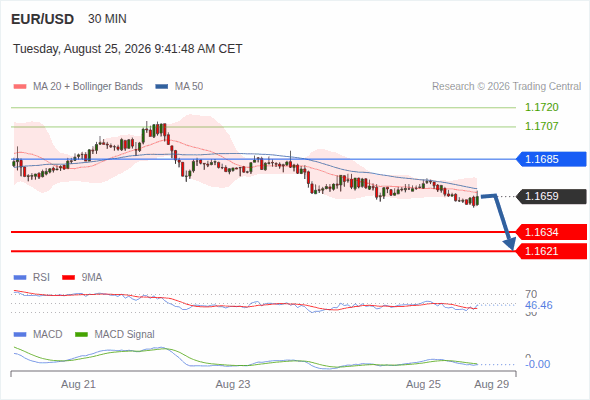This screenshot has height=400, width=590.
Task: Select the 1.1634 red support tag
Action: [551, 232]
